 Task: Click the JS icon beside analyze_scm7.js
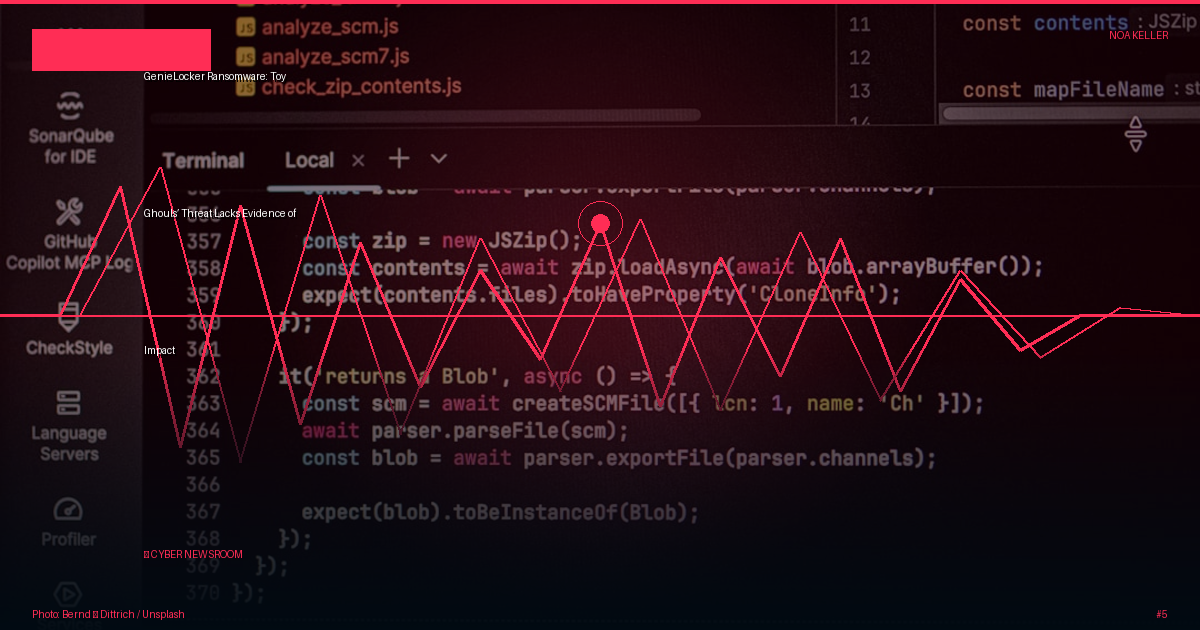(x=245, y=57)
